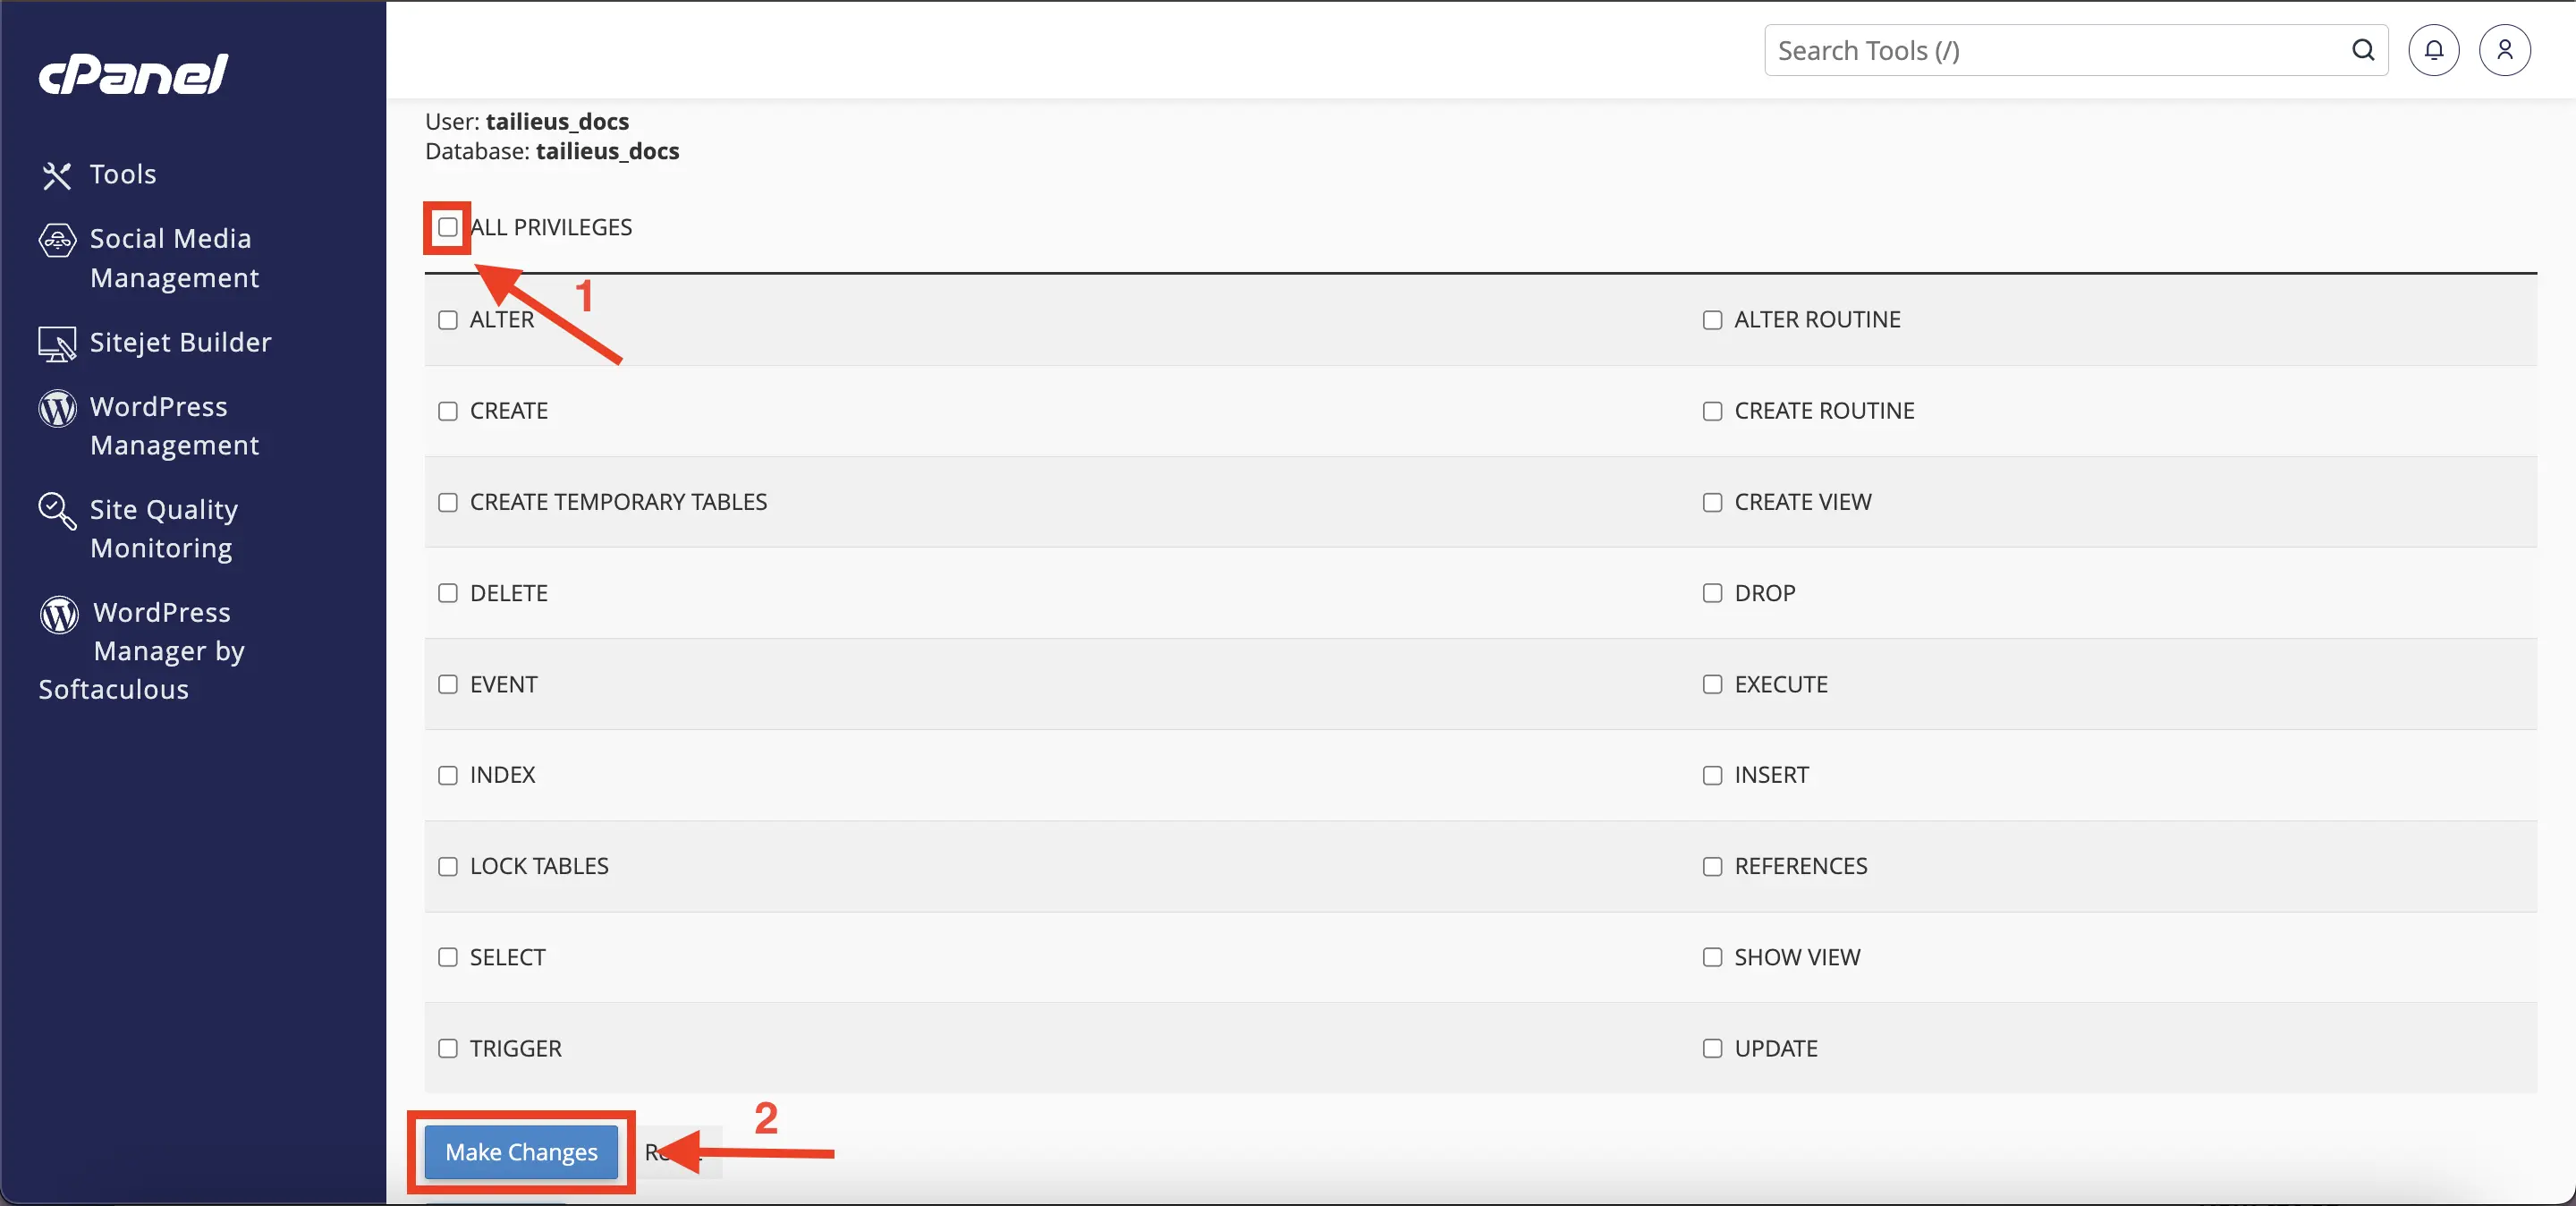This screenshot has width=2576, height=1206.
Task: Click the Site Quality Monitoring magnifier icon
Action: pos(57,511)
